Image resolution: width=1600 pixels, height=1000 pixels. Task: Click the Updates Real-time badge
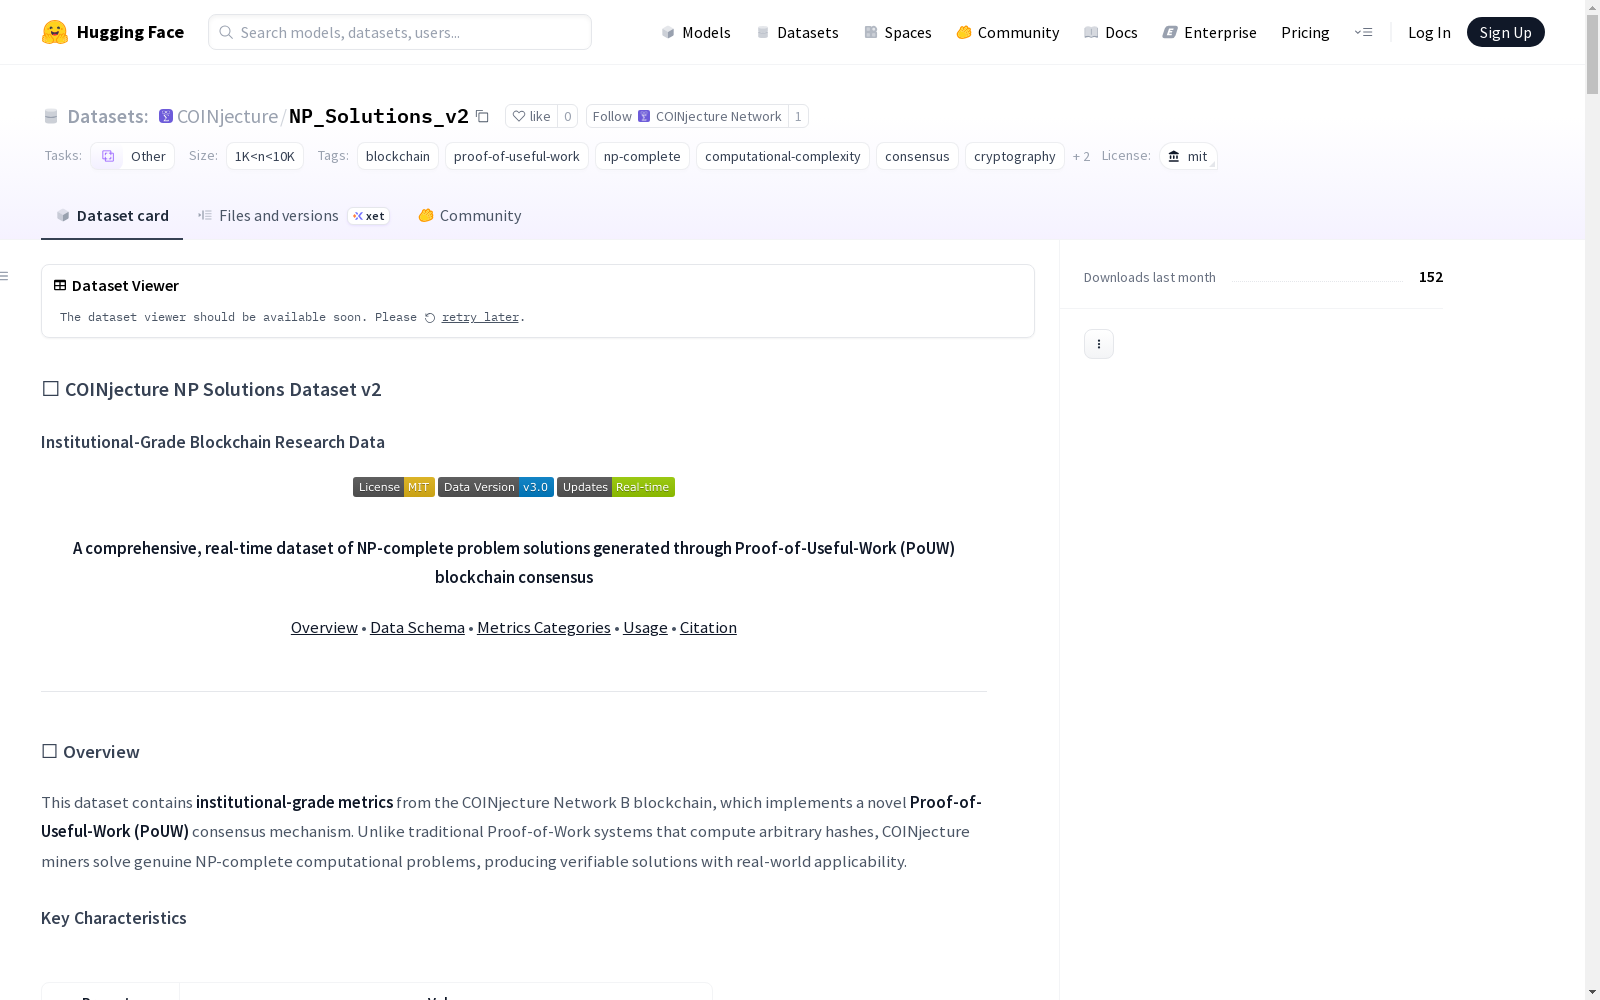[616, 487]
